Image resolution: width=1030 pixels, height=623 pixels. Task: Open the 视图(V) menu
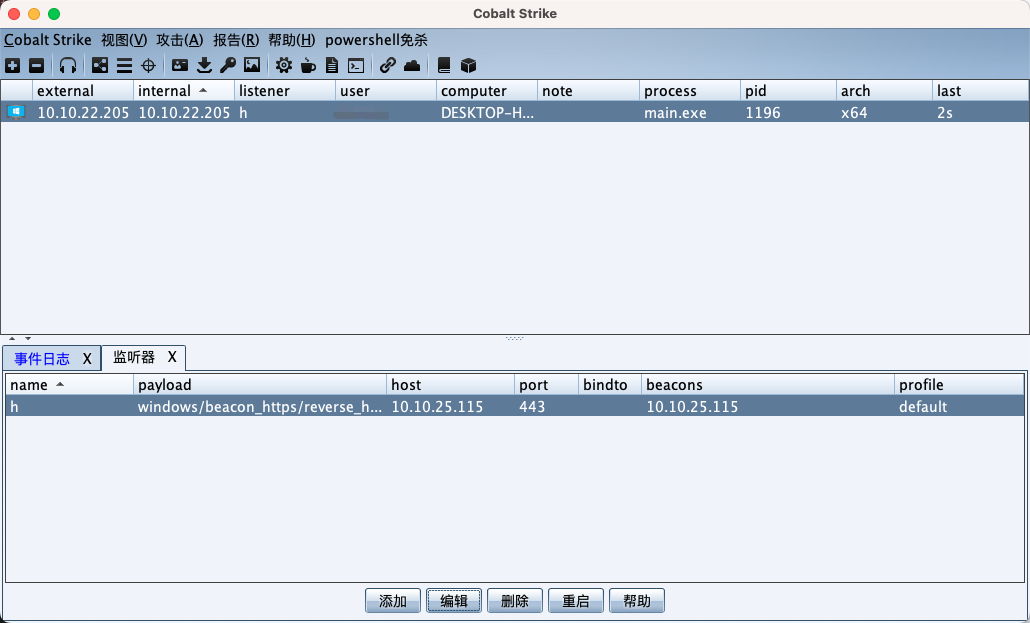click(123, 40)
